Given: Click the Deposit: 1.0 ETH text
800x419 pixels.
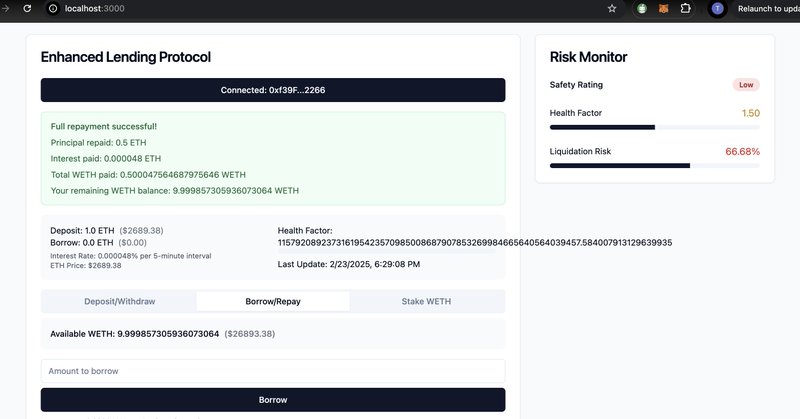Looking at the screenshot, I should 82,231.
